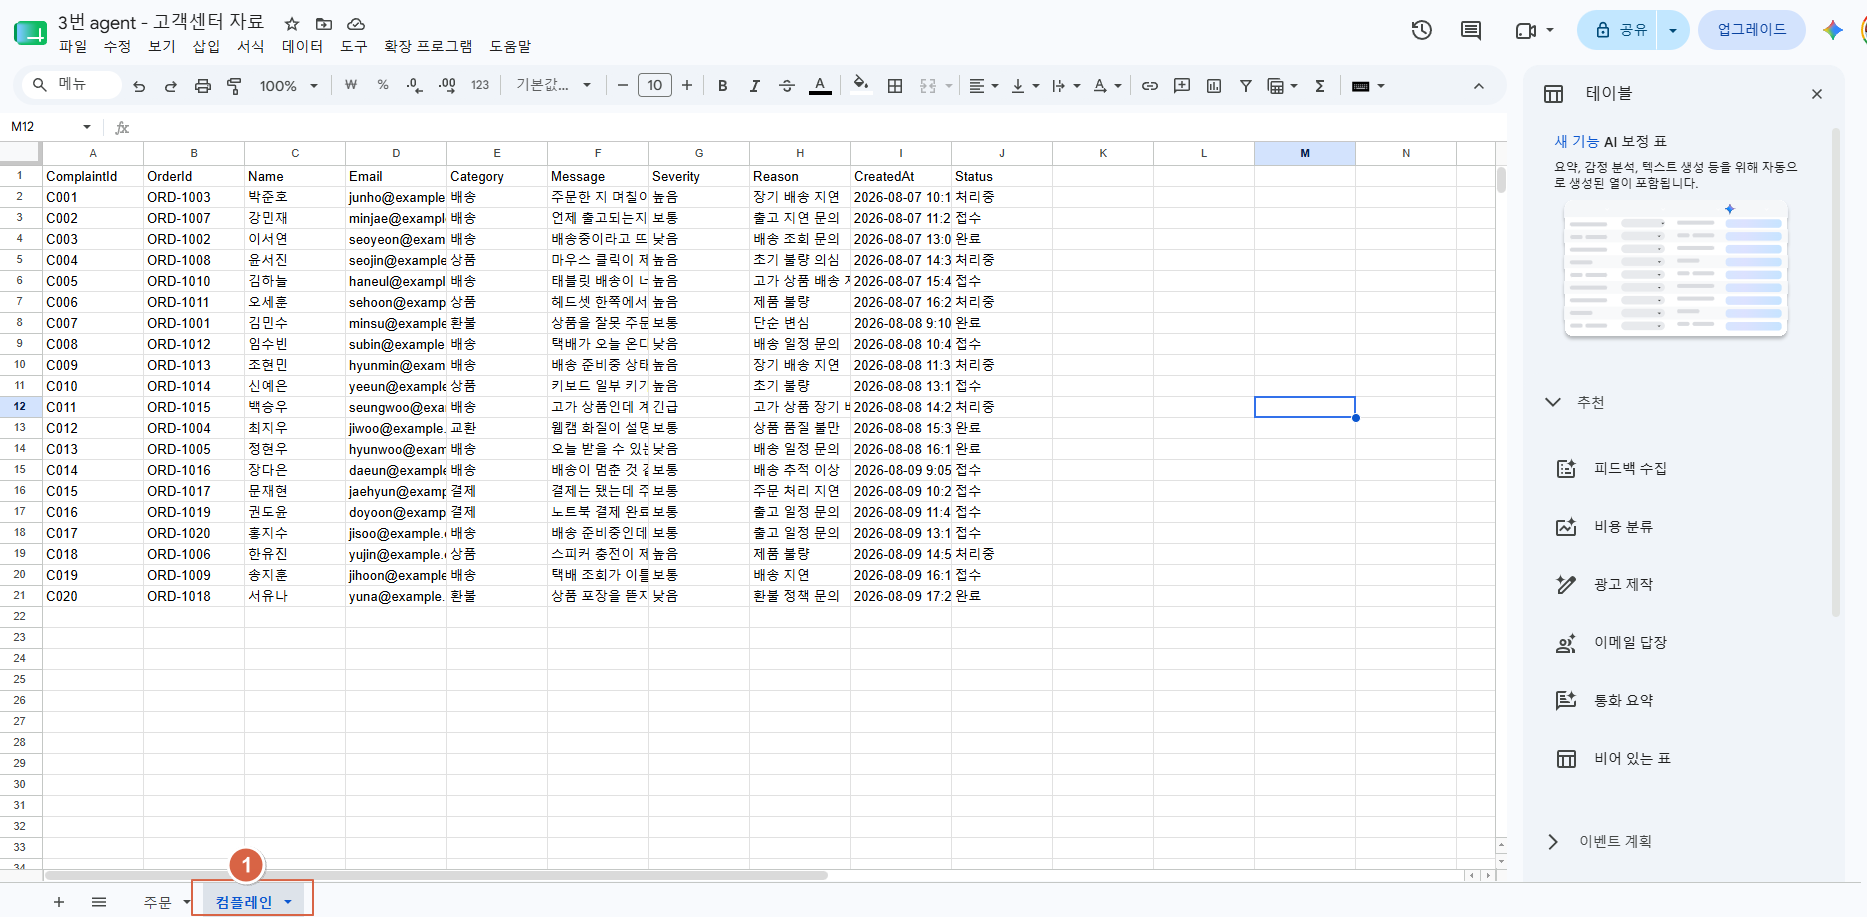The width and height of the screenshot is (1867, 917).
Task: Click the font size field
Action: click(655, 86)
